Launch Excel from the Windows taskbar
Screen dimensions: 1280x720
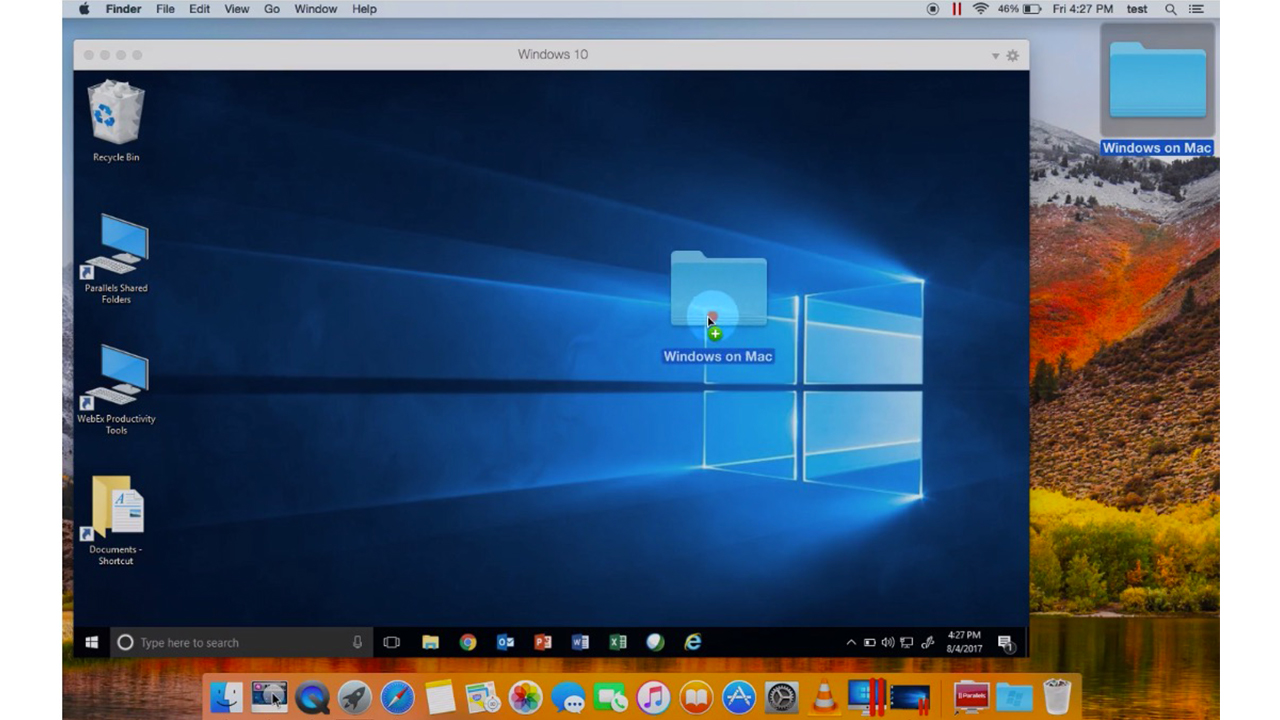(x=618, y=642)
